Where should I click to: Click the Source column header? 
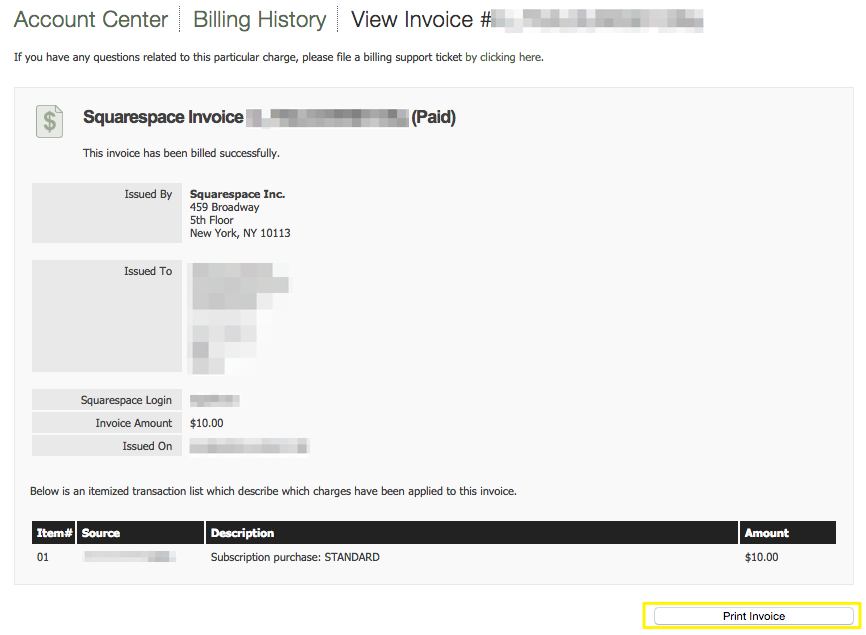[101, 533]
